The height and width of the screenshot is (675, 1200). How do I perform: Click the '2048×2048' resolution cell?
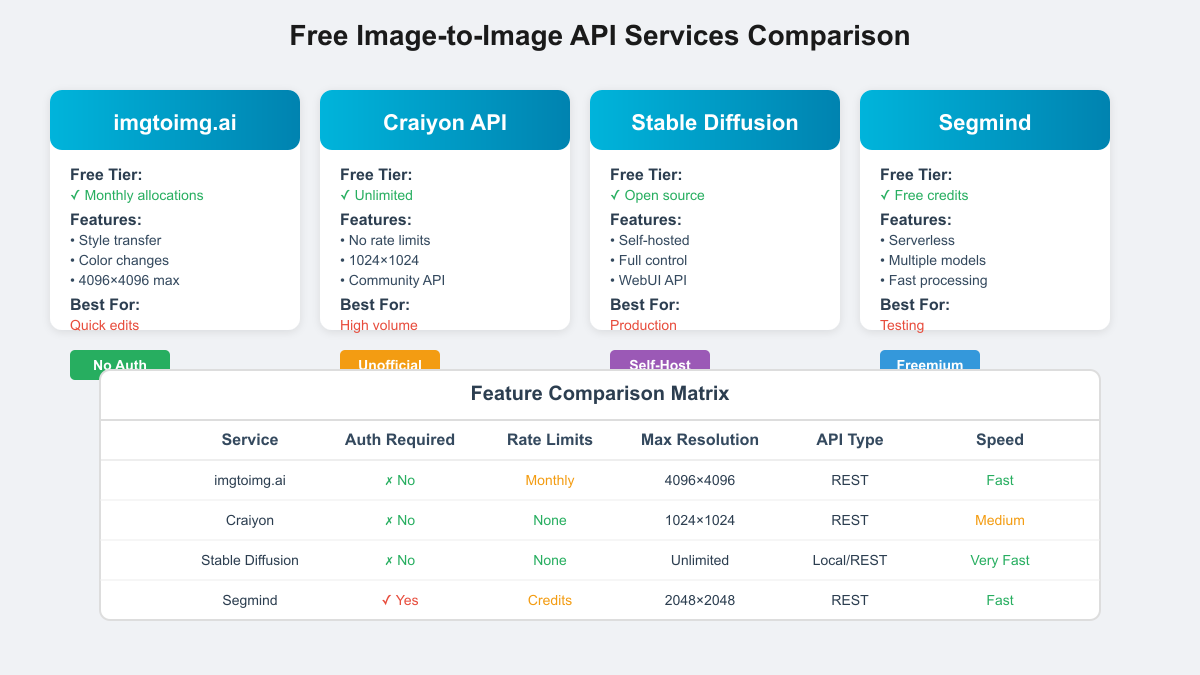tap(700, 600)
